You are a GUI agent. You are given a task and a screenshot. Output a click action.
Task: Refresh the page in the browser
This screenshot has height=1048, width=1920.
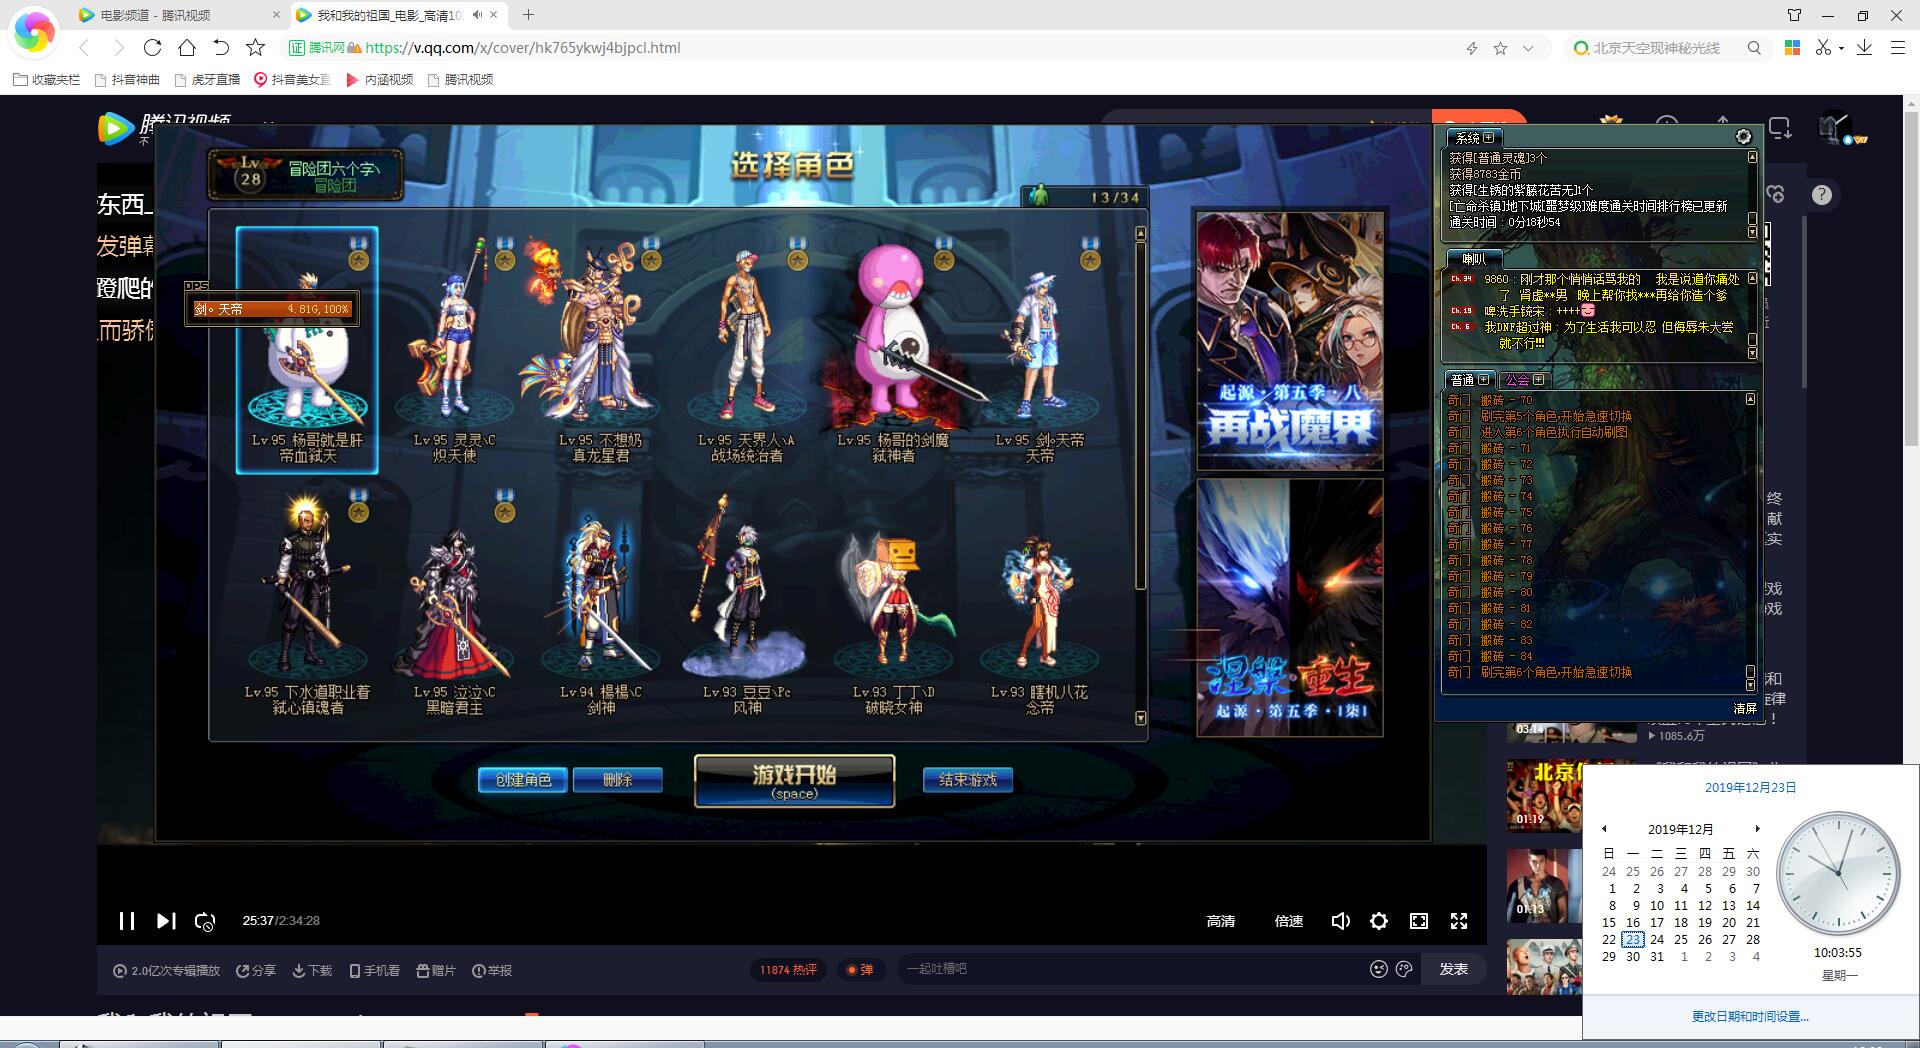pos(152,47)
